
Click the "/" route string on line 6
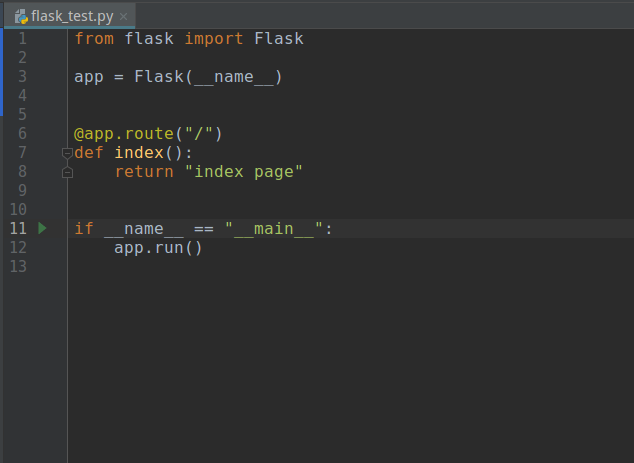coord(199,133)
